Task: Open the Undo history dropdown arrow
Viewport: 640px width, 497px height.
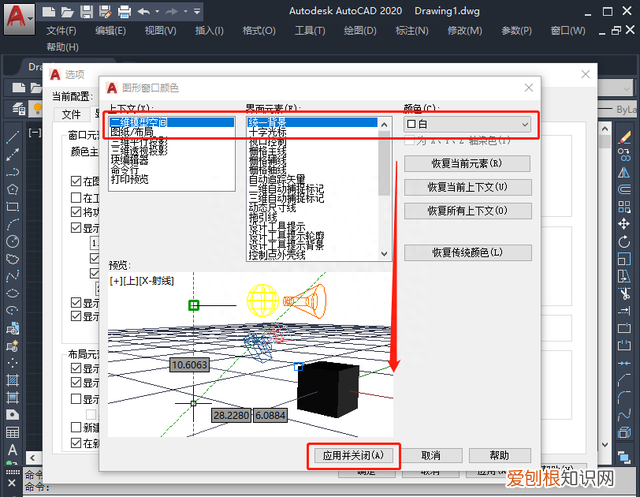Action: 157,11
